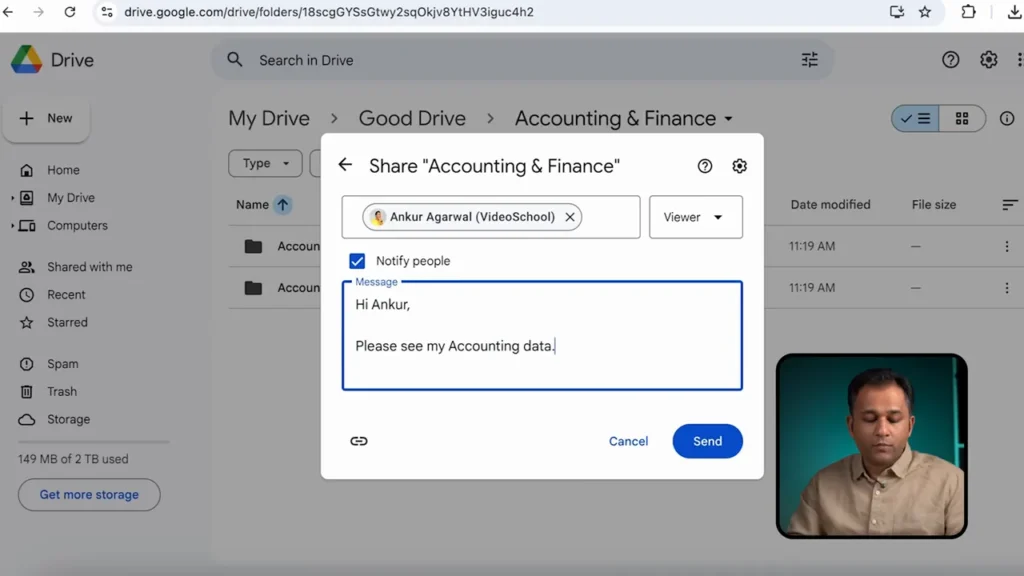Image resolution: width=1024 pixels, height=576 pixels.
Task: Click the back arrow in Share dialog
Action: coord(345,165)
